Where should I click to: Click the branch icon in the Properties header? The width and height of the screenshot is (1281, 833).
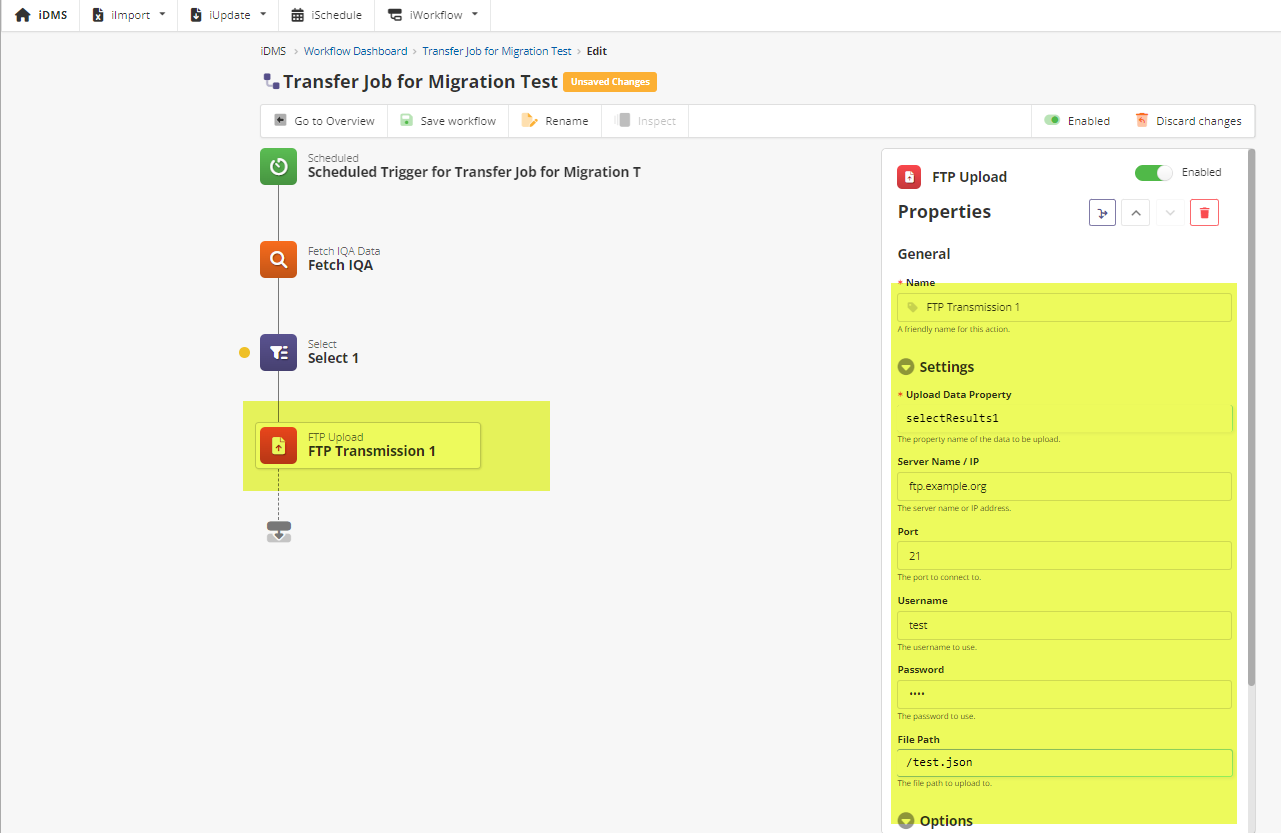click(x=1102, y=212)
